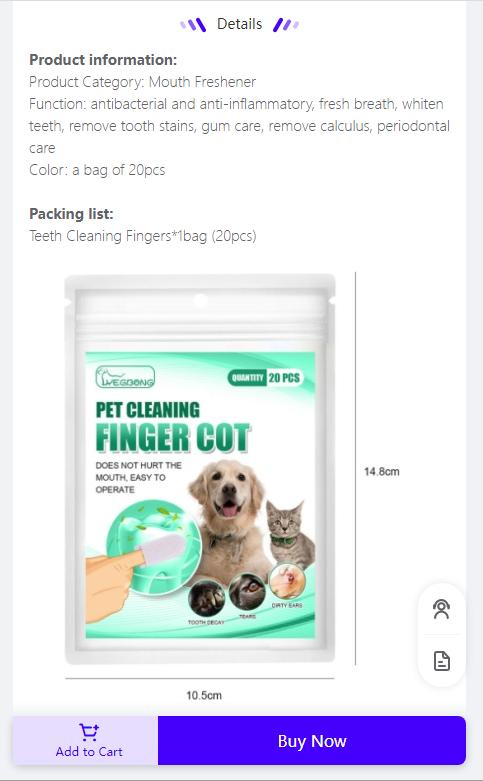Click the WEGBONG logo on package
The width and height of the screenshot is (483, 781).
click(x=125, y=377)
